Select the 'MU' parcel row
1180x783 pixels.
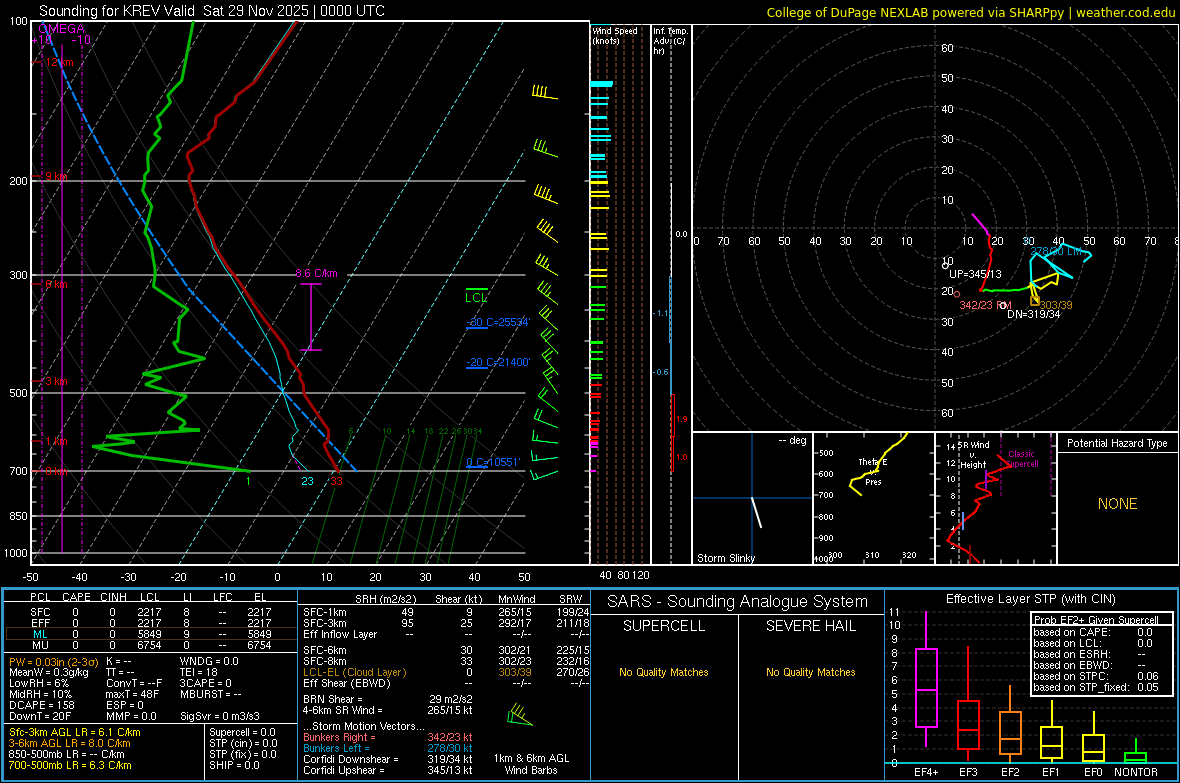pos(149,645)
